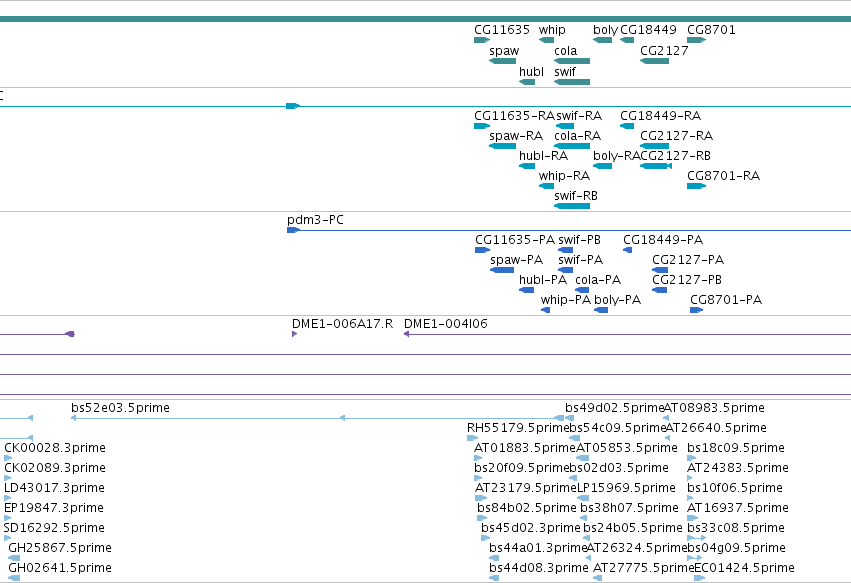Open the hubl gene feature

point(527,82)
